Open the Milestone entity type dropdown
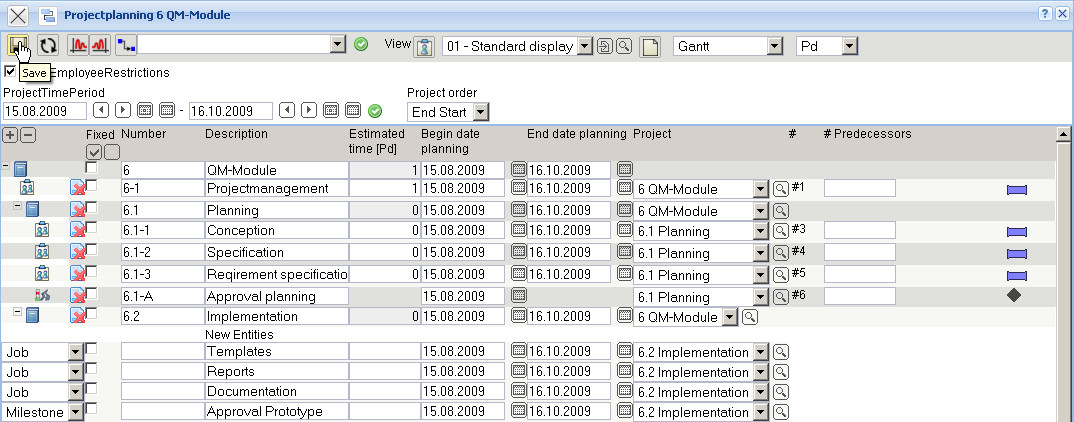Screen dimensions: 1074x422 click(x=75, y=412)
